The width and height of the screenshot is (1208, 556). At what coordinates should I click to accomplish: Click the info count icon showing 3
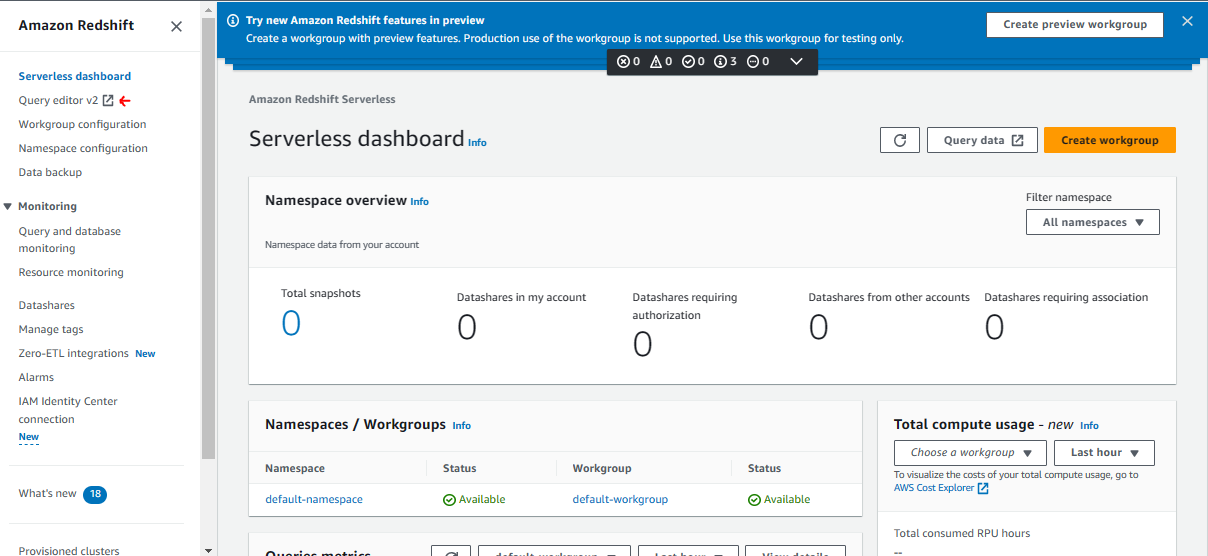tap(720, 62)
